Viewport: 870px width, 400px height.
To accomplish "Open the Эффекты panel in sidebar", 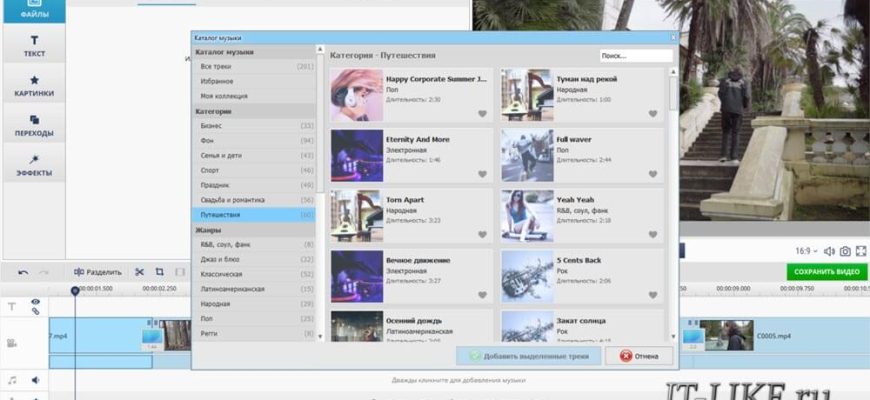I will coord(34,165).
